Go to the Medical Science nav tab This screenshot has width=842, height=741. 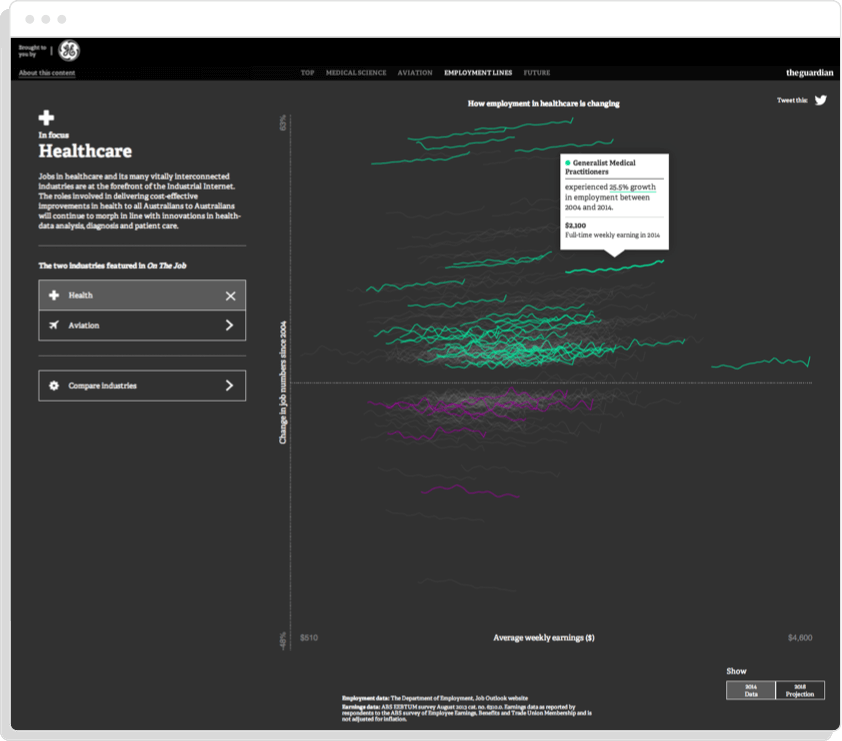click(x=355, y=73)
